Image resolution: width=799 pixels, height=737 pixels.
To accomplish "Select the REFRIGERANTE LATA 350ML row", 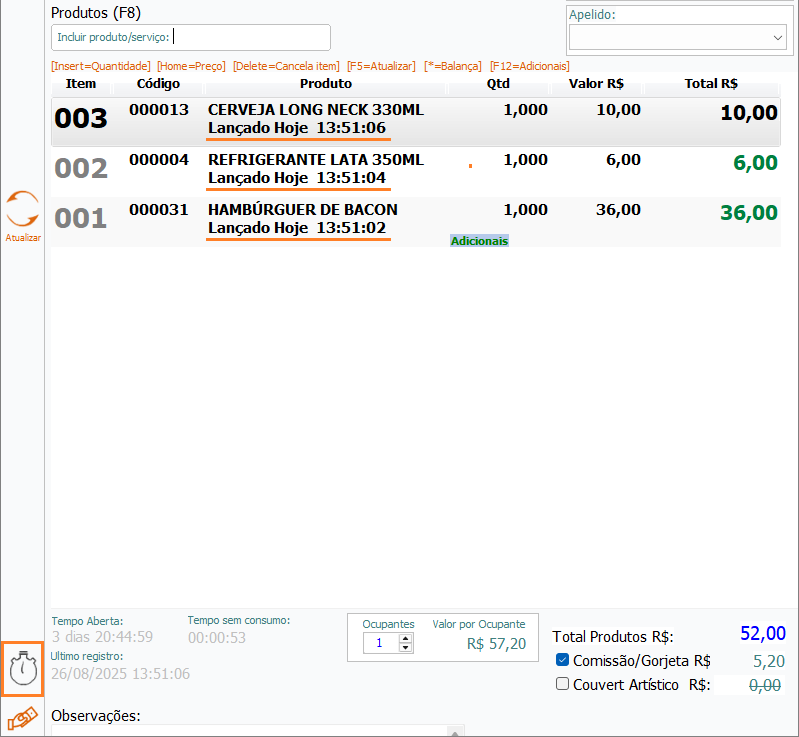I will pyautogui.click(x=315, y=169).
